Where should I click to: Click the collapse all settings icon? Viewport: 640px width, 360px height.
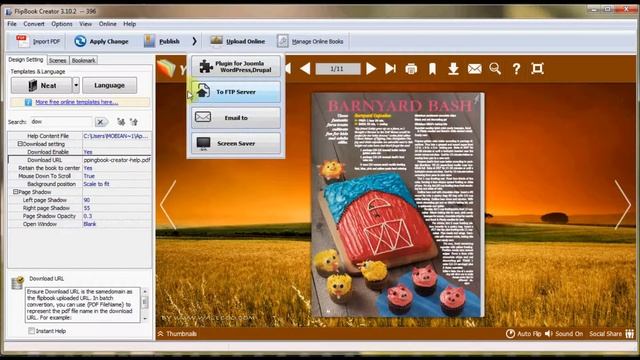(134, 122)
